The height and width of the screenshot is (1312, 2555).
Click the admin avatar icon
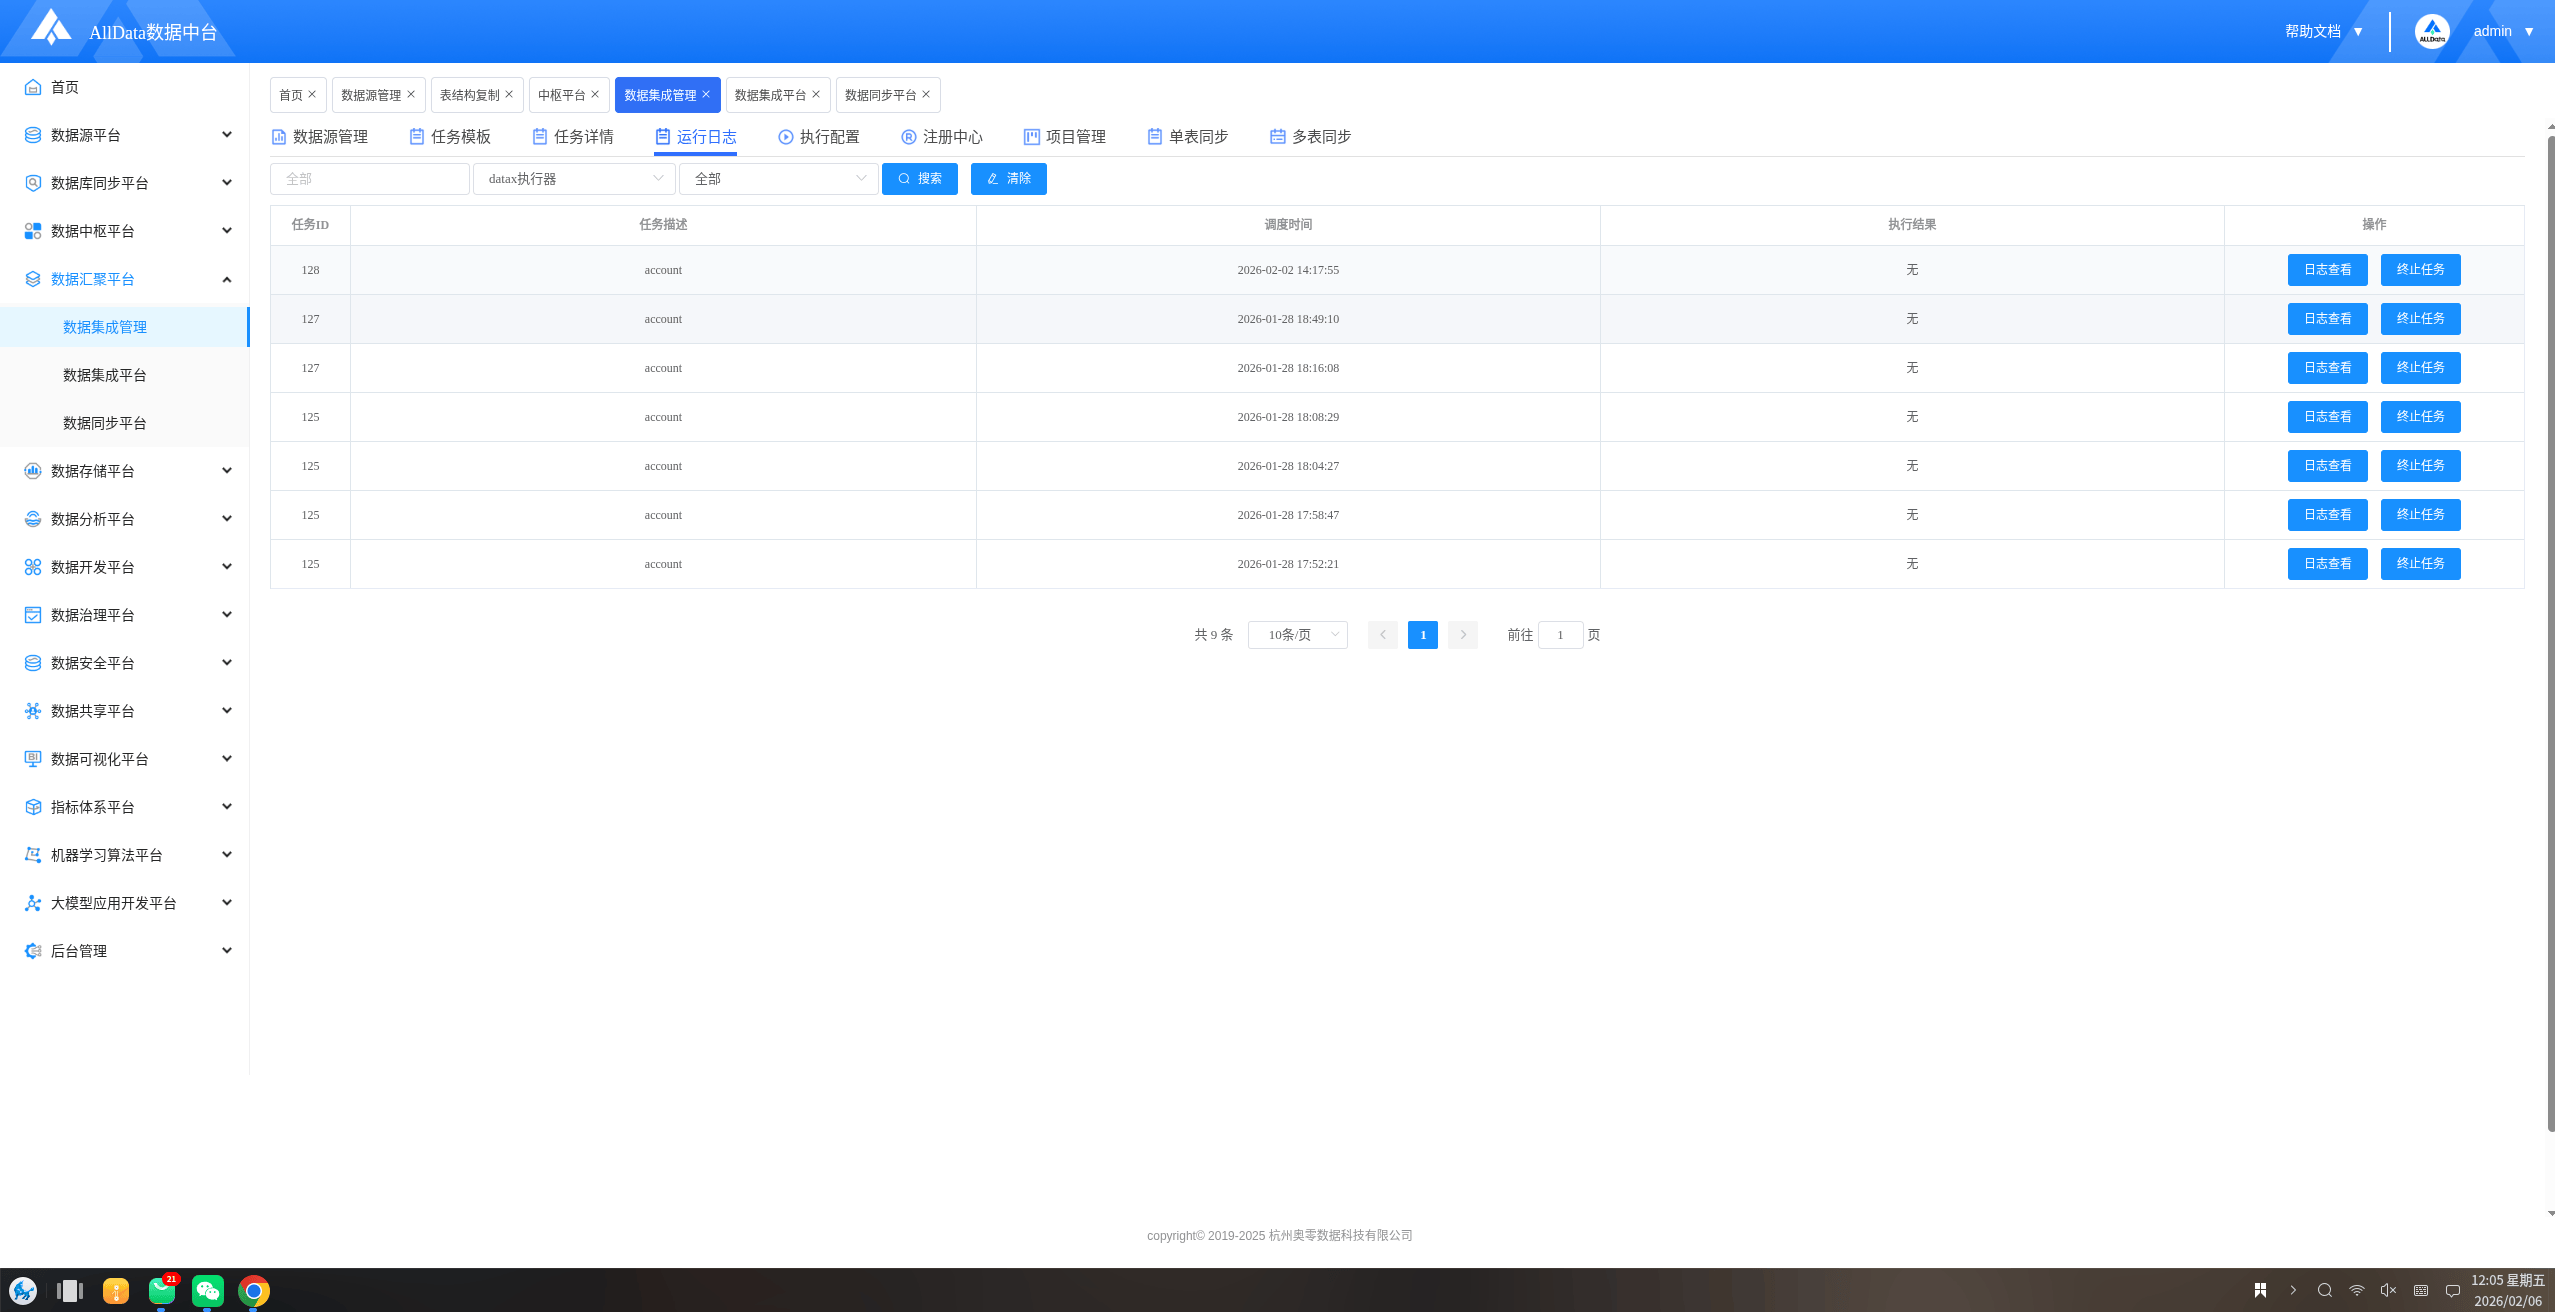tap(2431, 31)
